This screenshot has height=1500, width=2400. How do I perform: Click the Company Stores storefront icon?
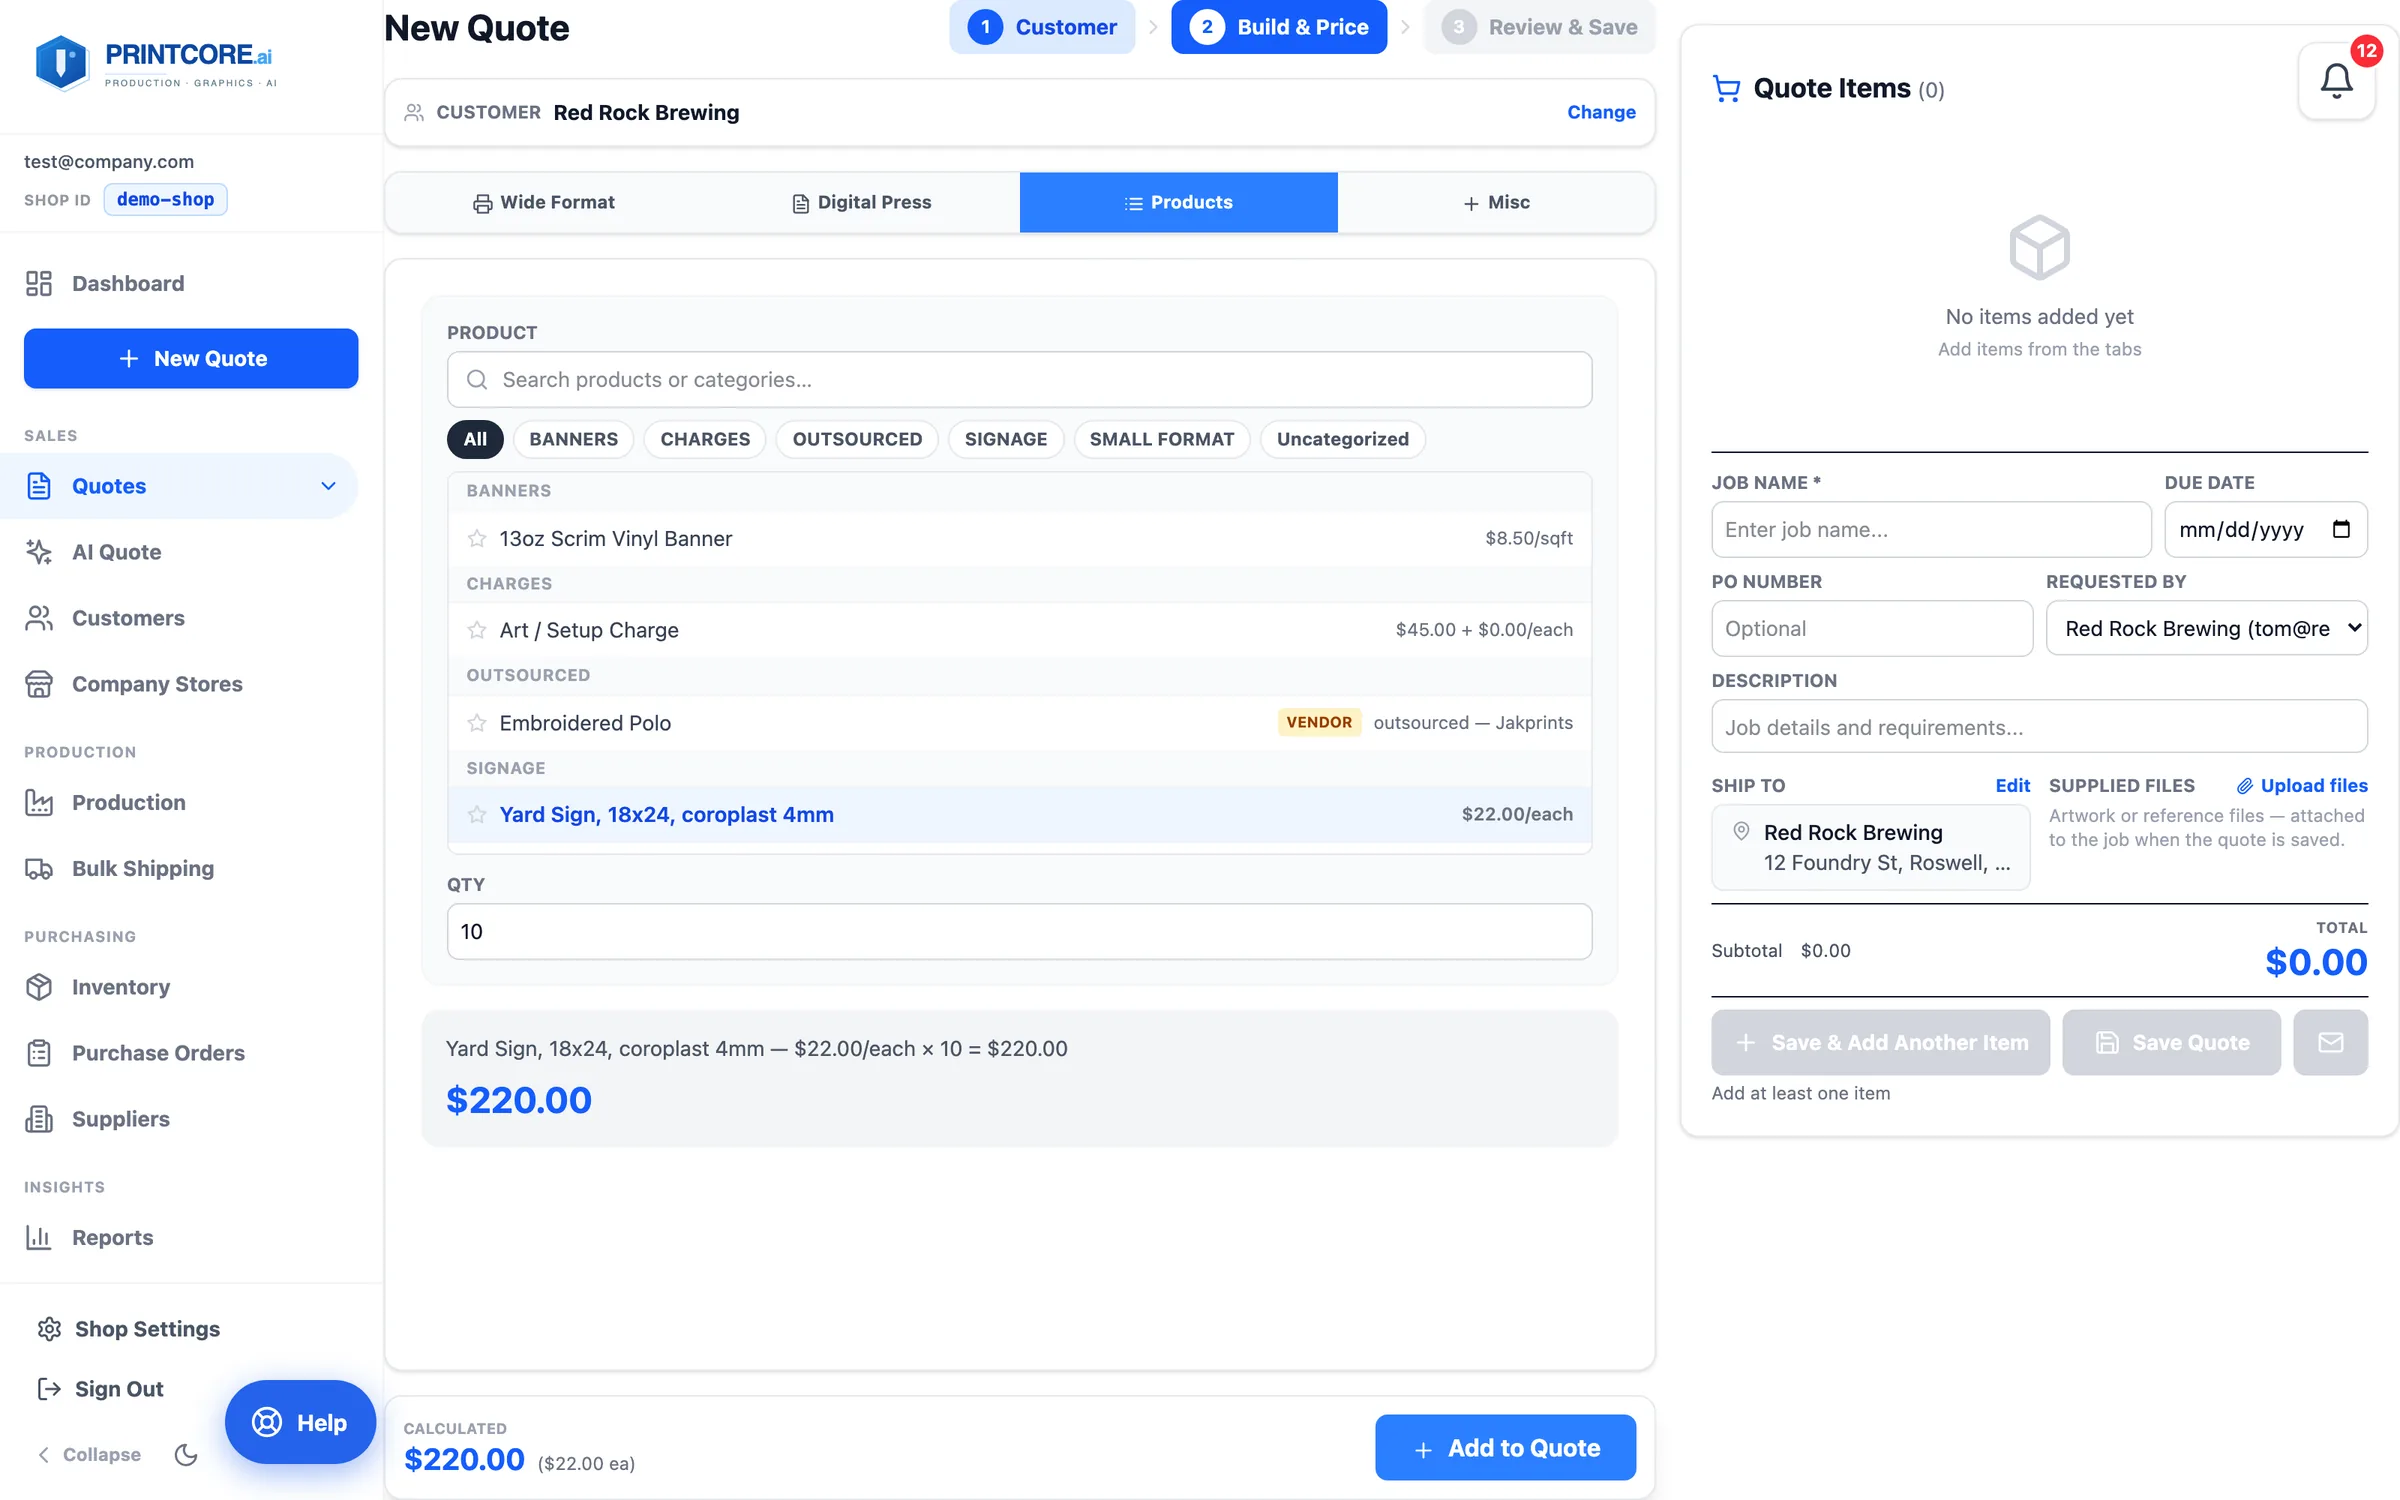point(39,684)
